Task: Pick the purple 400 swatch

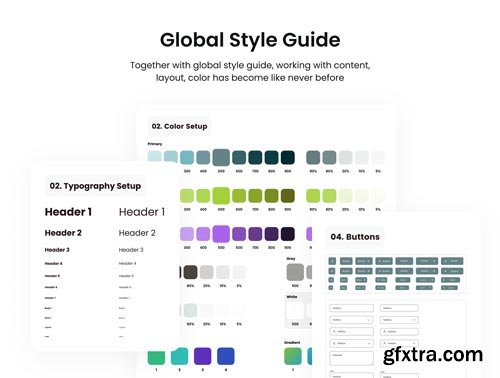Action: 203,234
